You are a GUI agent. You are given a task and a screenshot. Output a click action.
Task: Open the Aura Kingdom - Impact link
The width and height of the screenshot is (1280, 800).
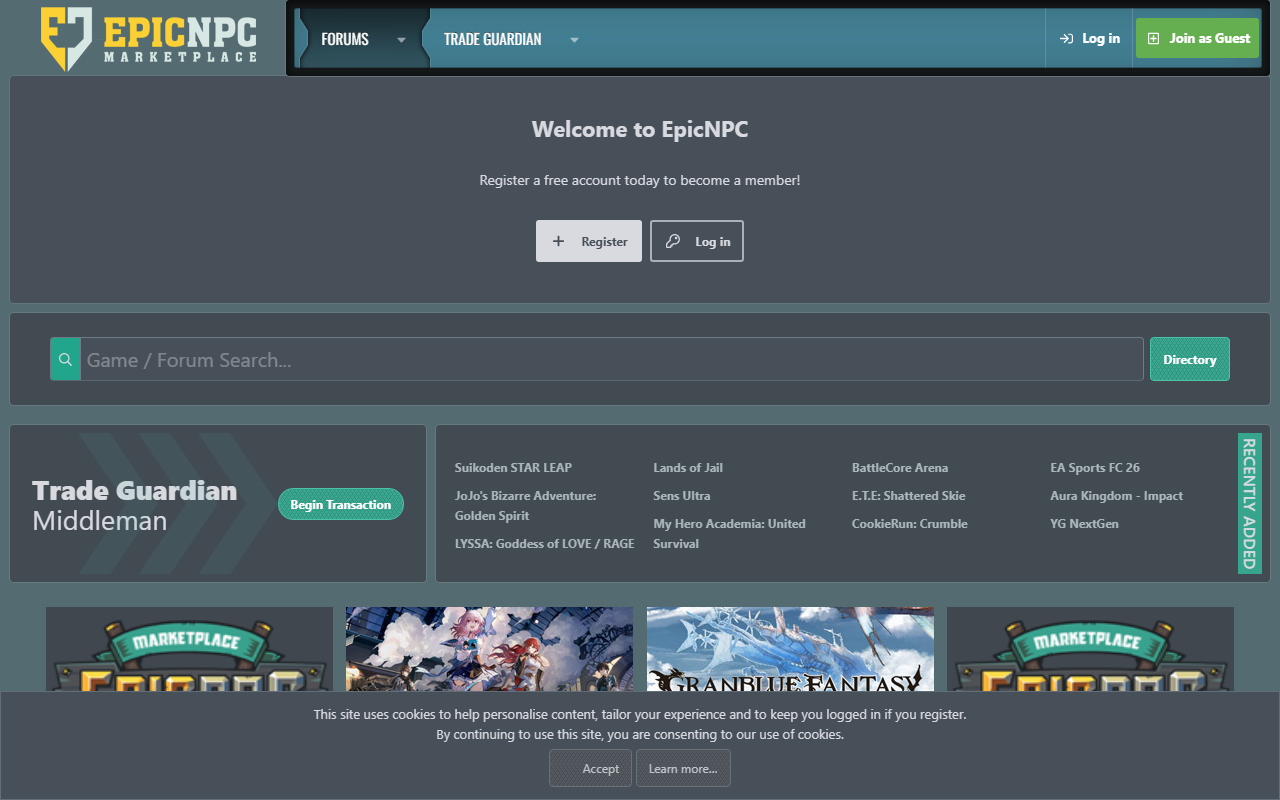point(1116,496)
